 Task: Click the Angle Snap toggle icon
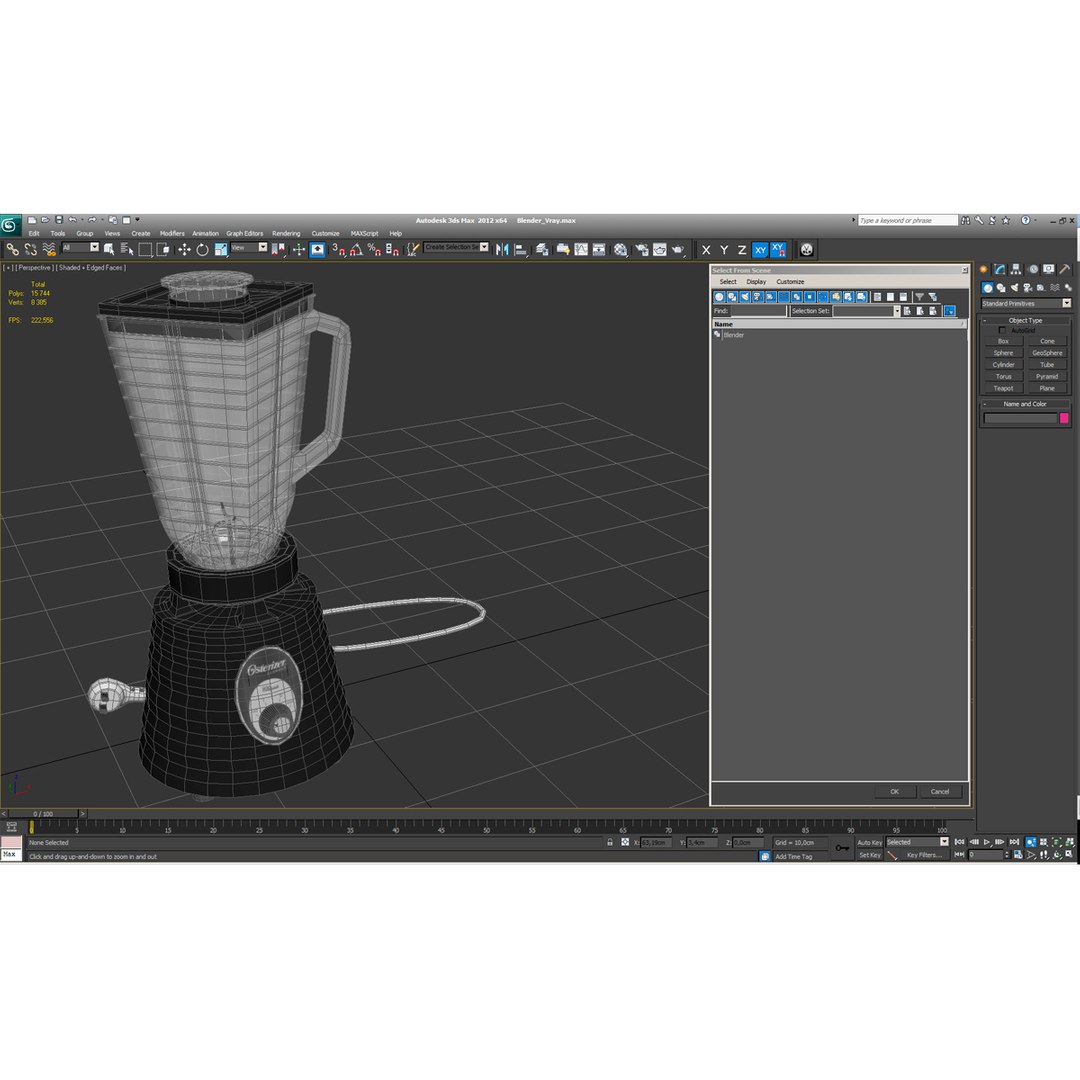356,249
